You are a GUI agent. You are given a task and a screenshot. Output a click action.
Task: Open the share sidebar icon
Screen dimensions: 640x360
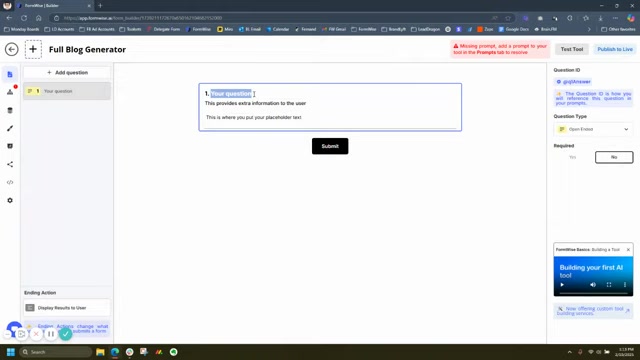tap(10, 164)
